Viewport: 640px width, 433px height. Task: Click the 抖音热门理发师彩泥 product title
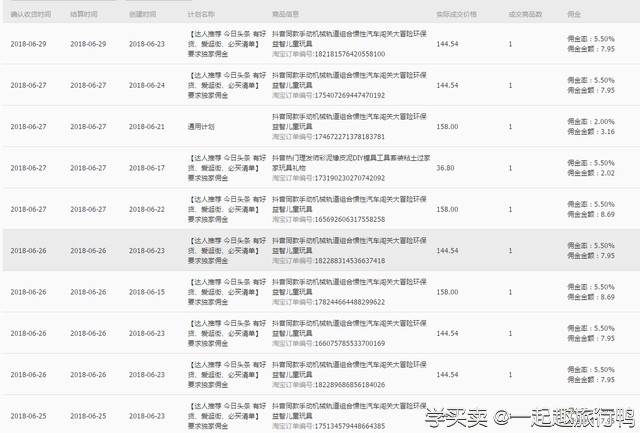351,162
